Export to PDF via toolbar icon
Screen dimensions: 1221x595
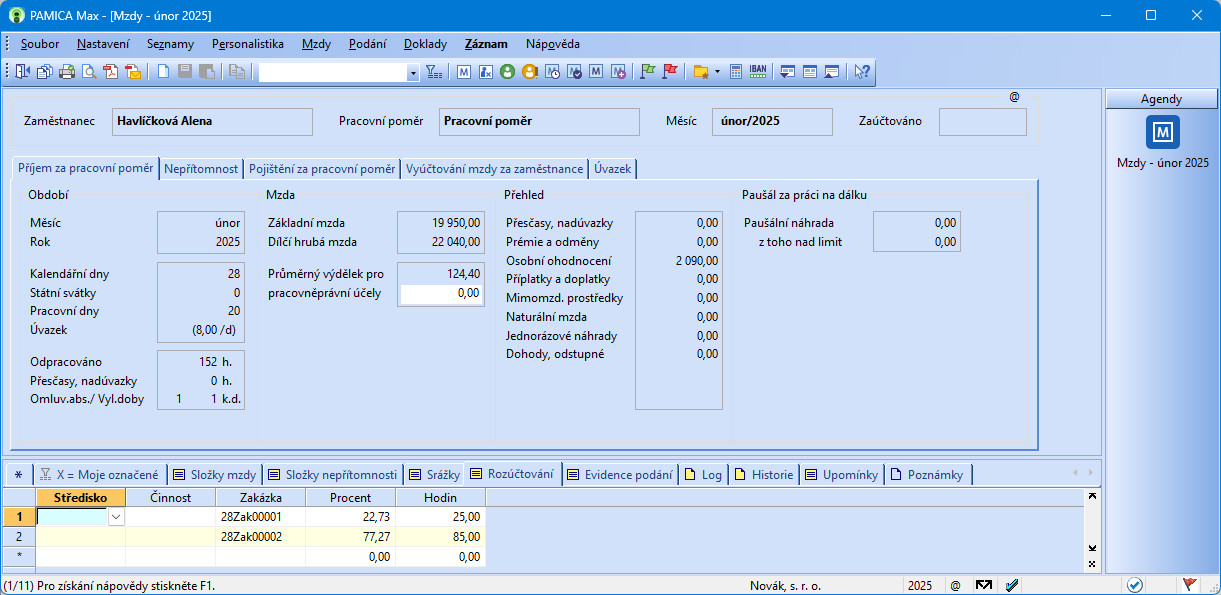click(111, 71)
